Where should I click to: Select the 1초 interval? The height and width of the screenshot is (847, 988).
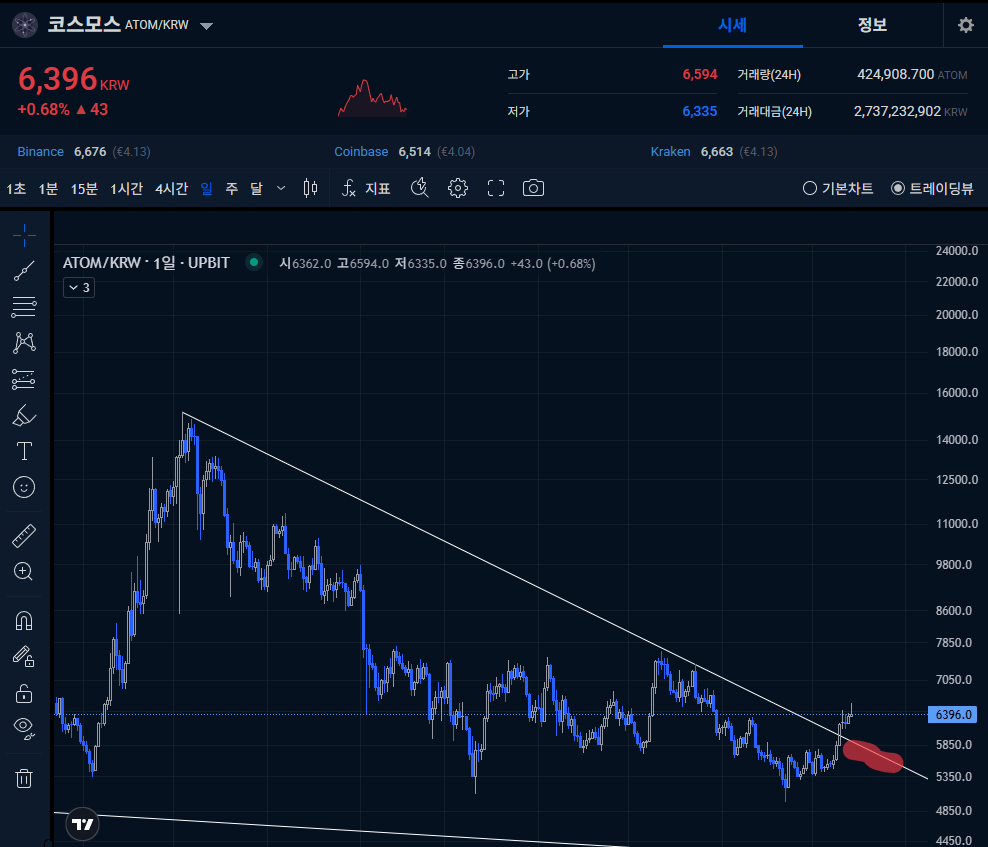[x=16, y=188]
